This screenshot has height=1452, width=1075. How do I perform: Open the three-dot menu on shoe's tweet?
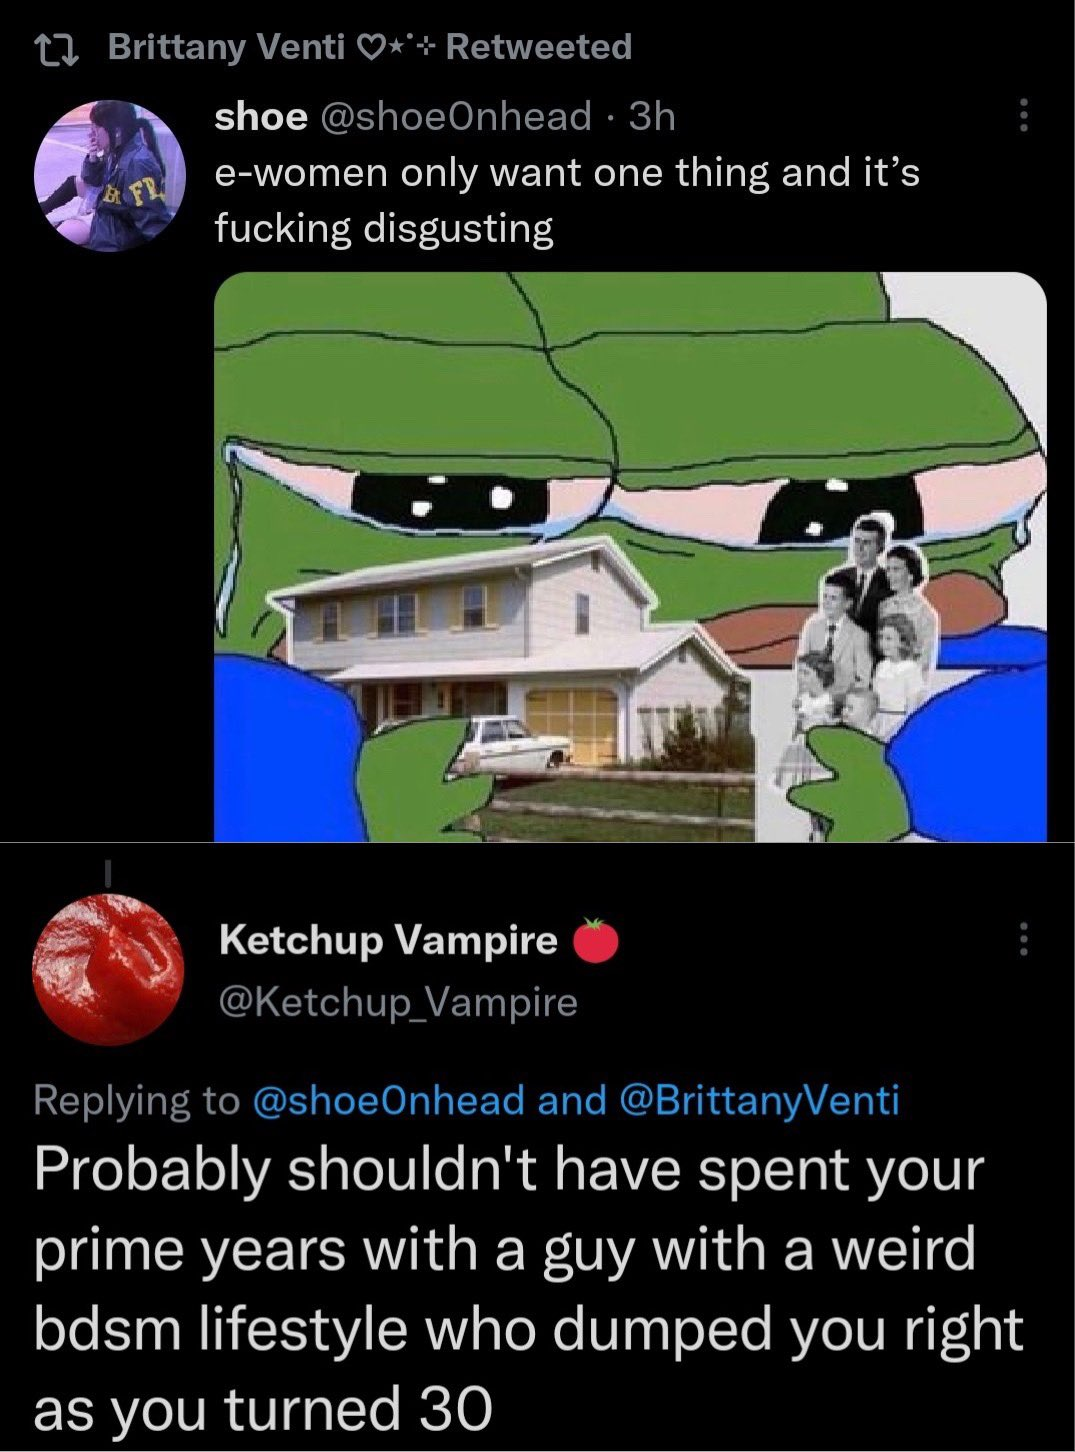[x=1022, y=116]
